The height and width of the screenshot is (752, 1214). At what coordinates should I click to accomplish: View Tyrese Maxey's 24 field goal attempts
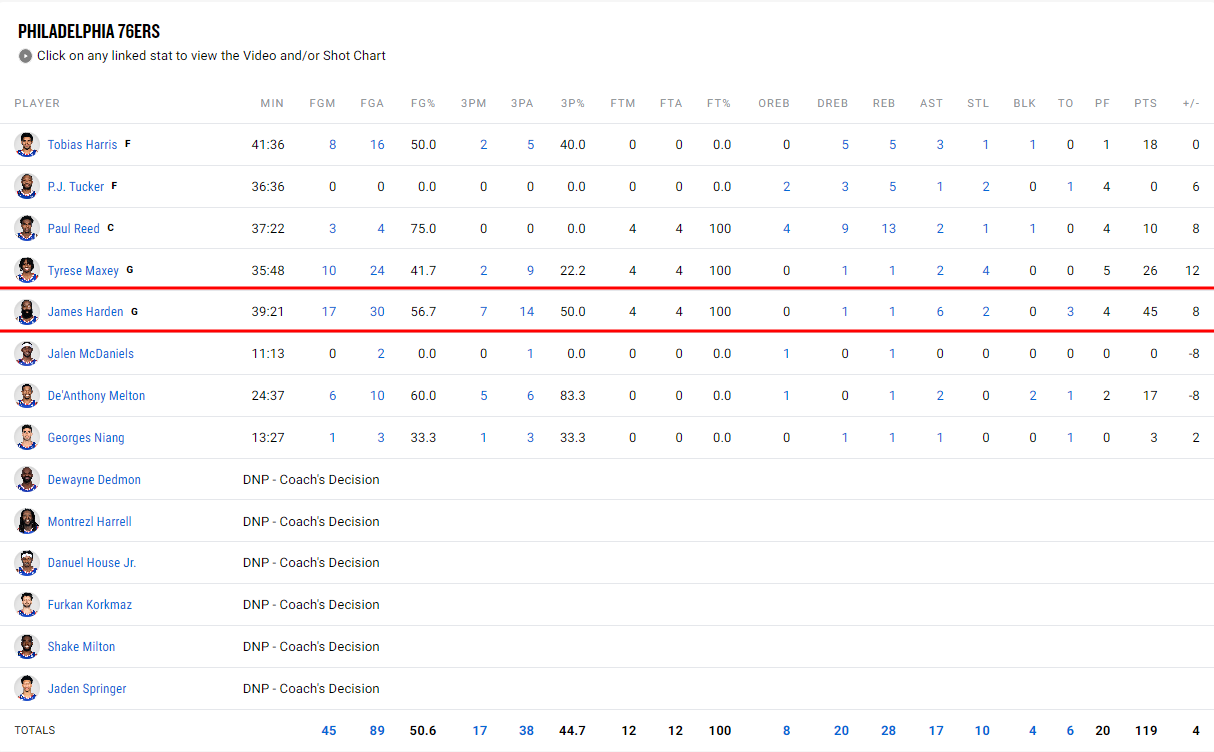(x=377, y=271)
